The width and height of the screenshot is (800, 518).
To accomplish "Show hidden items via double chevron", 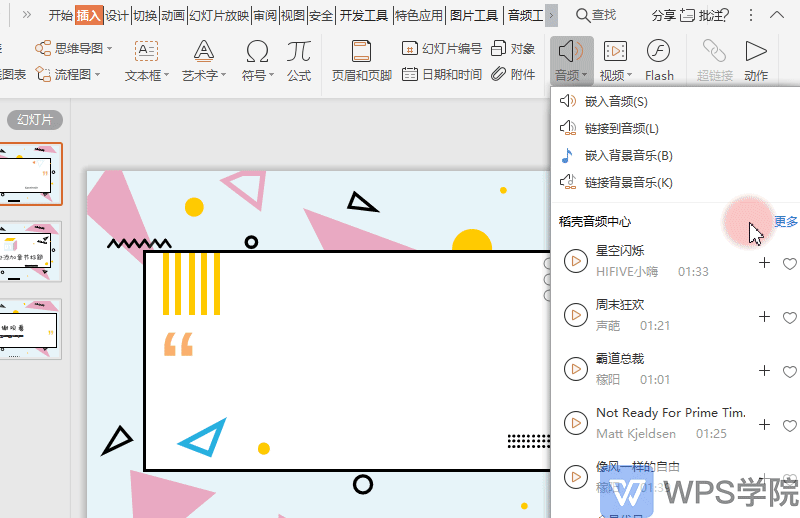I will (x=27, y=15).
